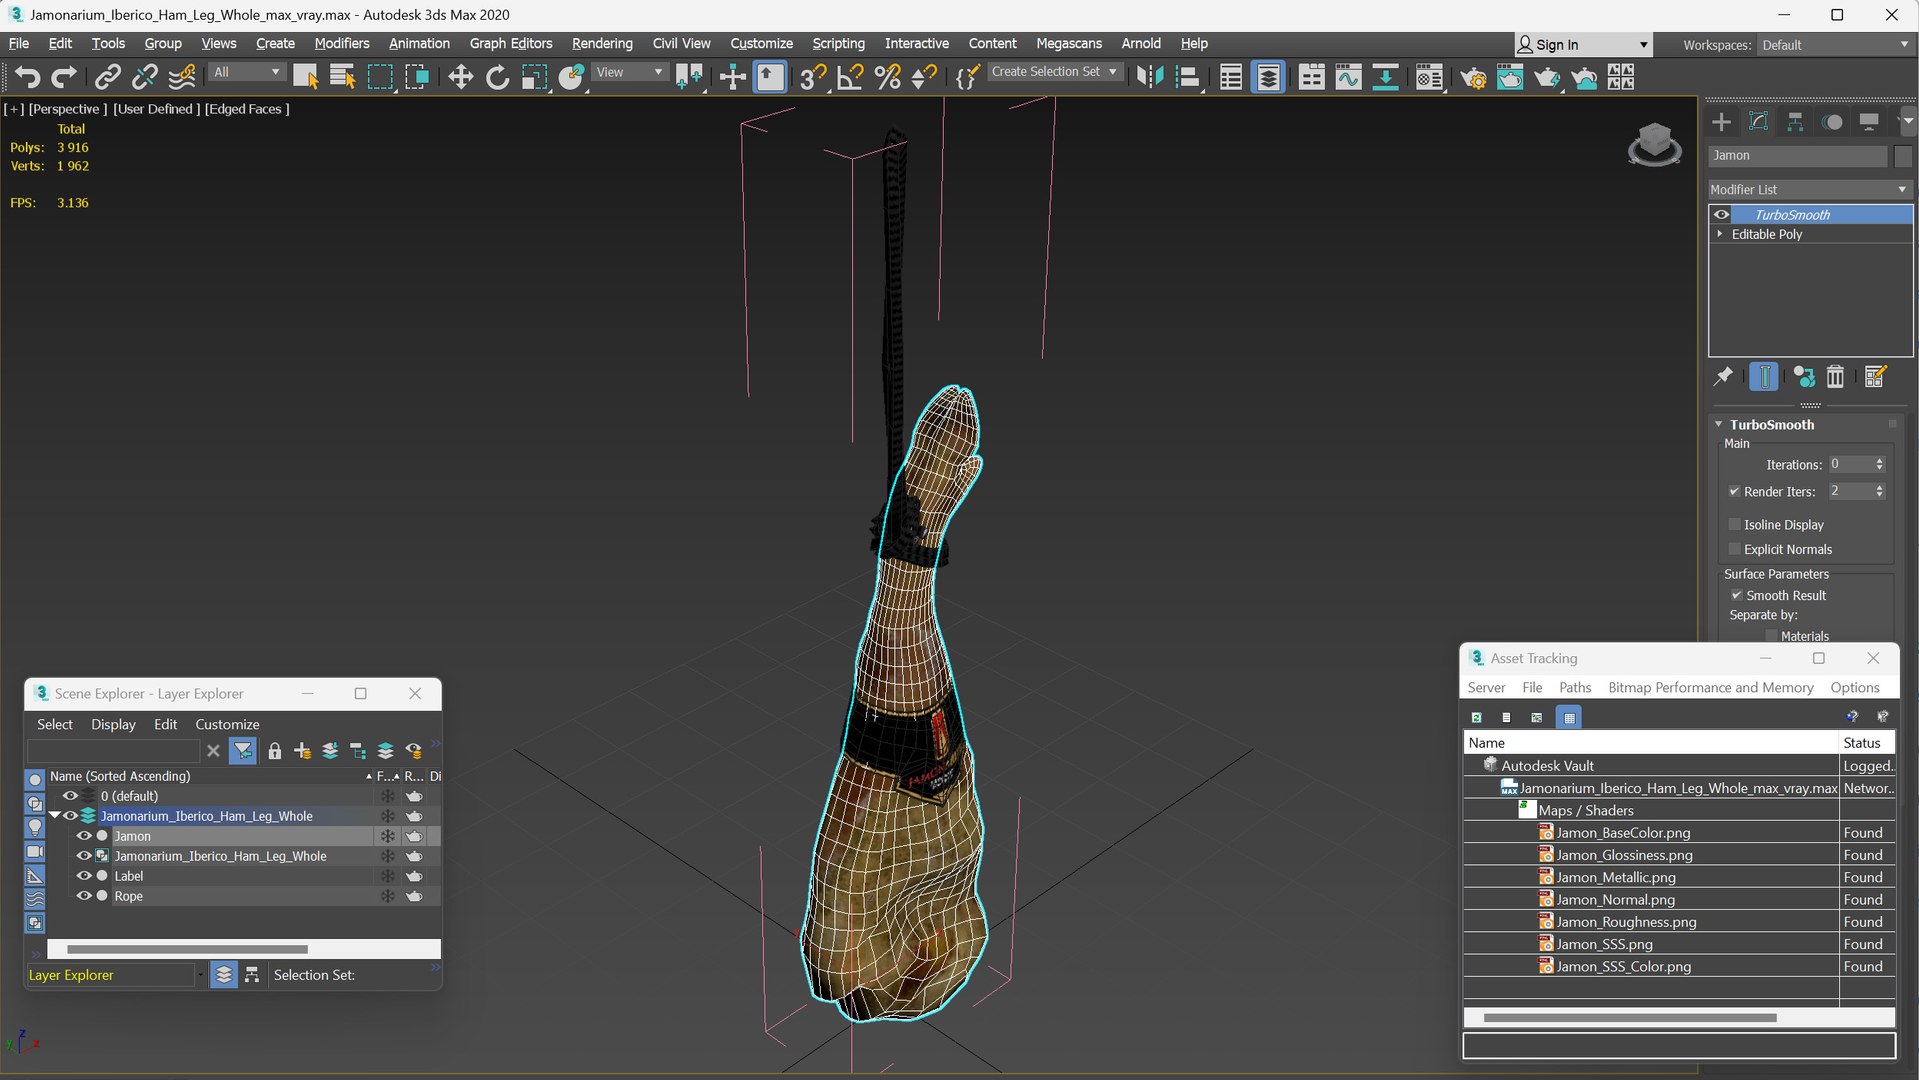This screenshot has width=1919, height=1080.
Task: Activate Select and Scale tool
Action: pyautogui.click(x=534, y=77)
